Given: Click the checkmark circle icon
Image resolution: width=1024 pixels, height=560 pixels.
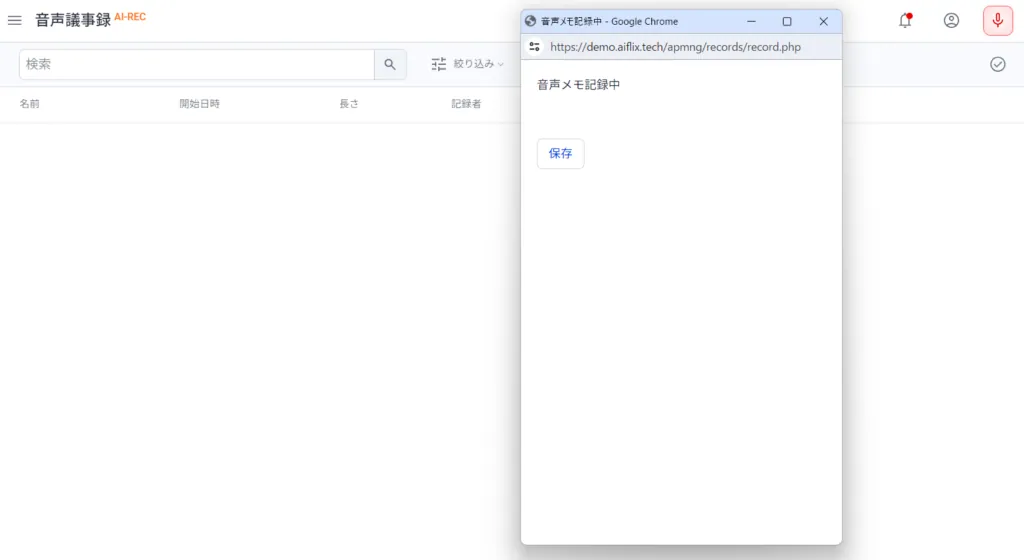Looking at the screenshot, I should [997, 64].
